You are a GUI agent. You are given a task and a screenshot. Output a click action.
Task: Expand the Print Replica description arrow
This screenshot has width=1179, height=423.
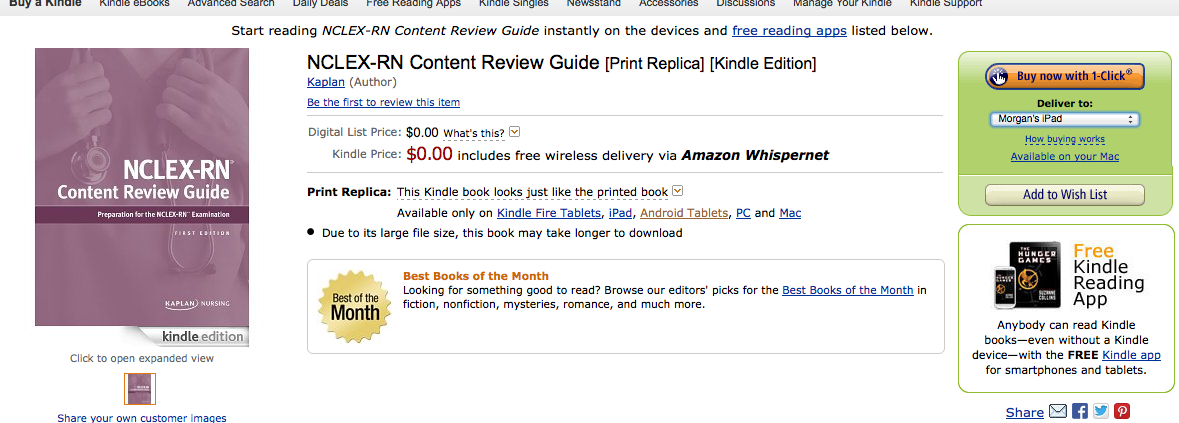pos(677,191)
